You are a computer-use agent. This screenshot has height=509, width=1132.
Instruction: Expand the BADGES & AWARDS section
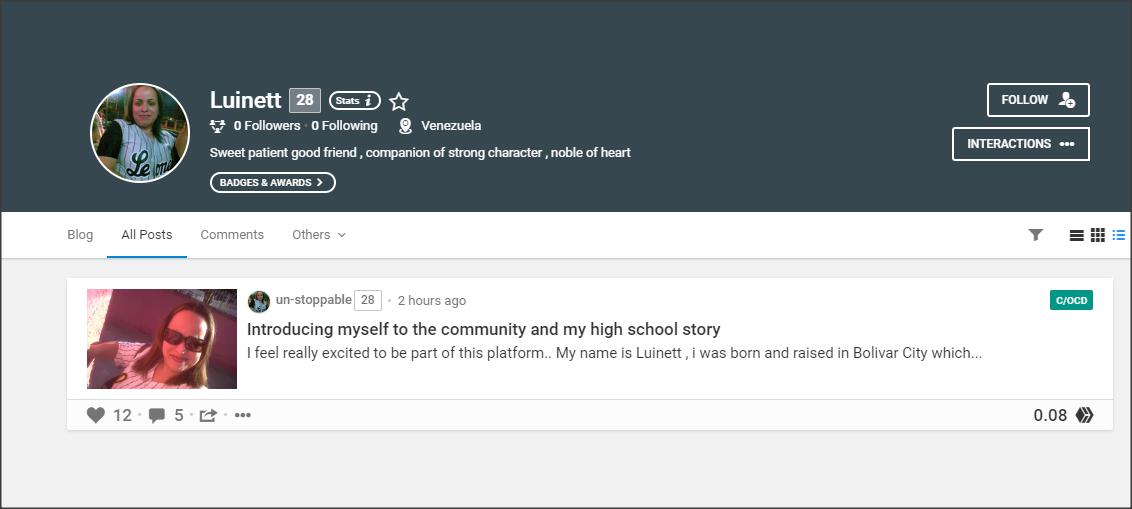coord(273,183)
